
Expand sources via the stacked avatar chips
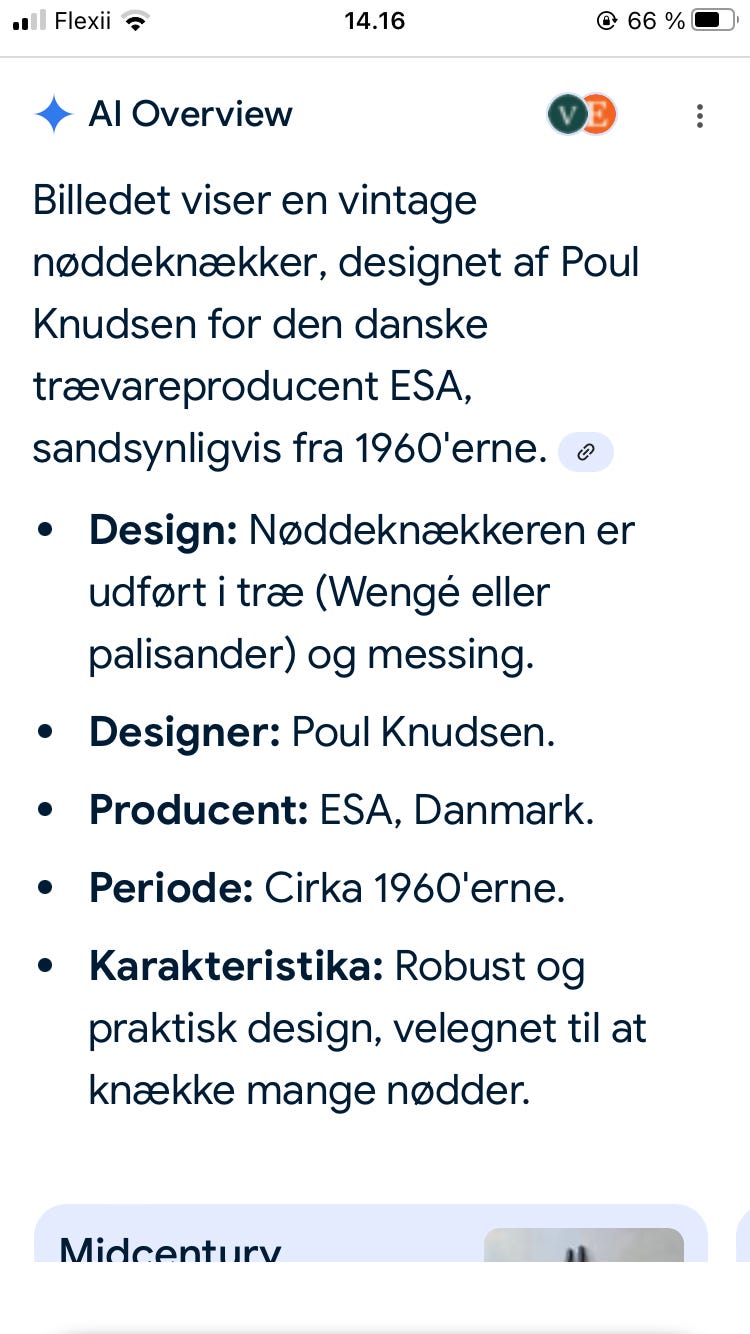click(x=582, y=115)
